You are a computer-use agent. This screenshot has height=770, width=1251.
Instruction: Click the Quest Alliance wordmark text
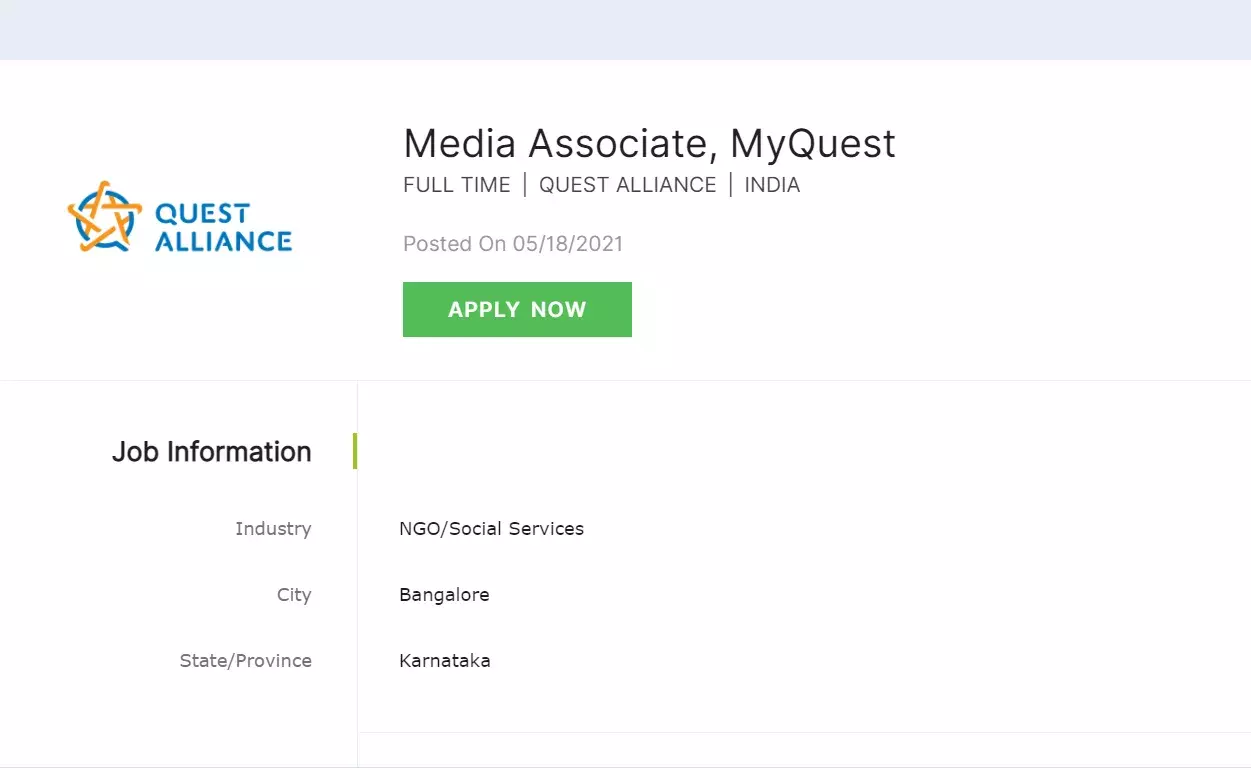point(222,225)
